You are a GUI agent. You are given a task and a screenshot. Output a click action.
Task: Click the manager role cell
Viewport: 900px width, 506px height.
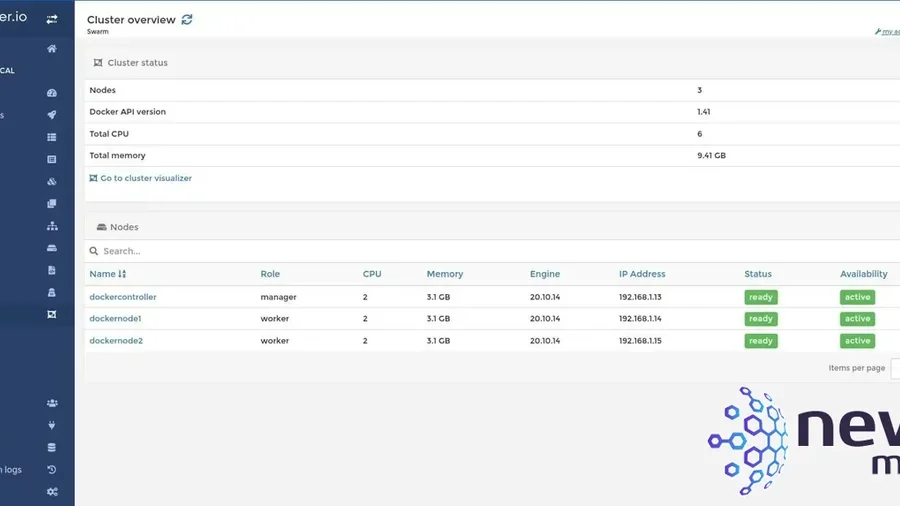pos(278,297)
